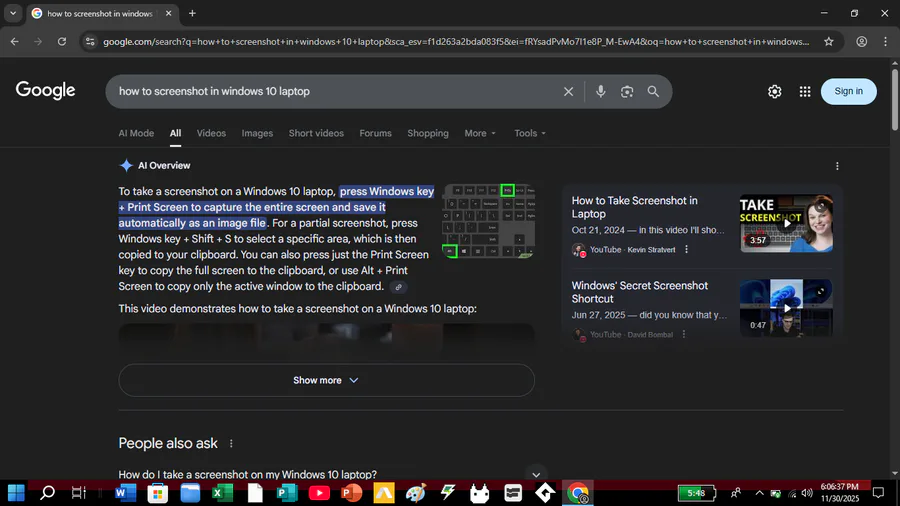The width and height of the screenshot is (900, 506).
Task: Click Sign in button
Action: point(848,91)
